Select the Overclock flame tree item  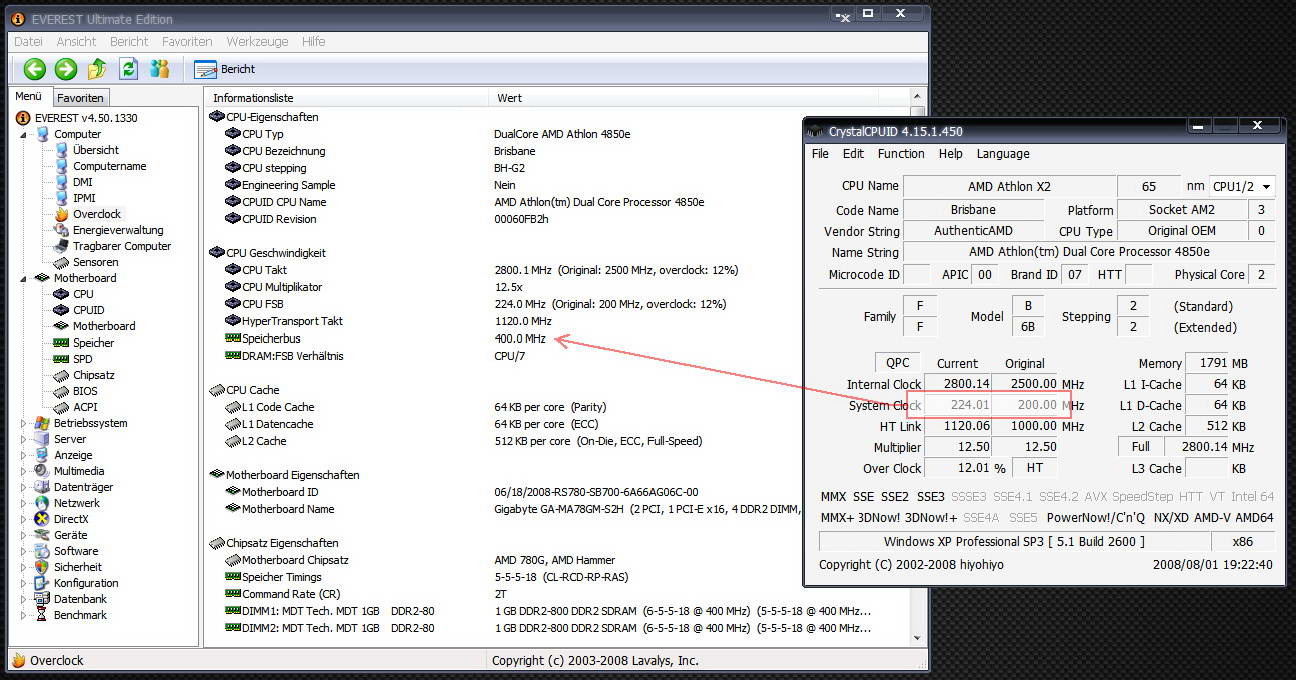coord(97,214)
